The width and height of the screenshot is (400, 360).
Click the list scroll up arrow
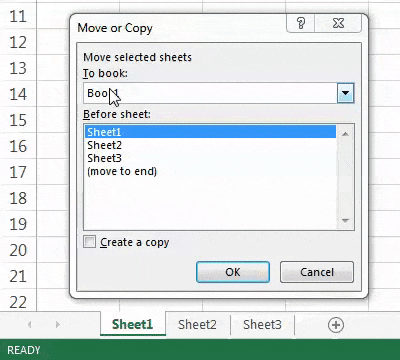tap(345, 134)
